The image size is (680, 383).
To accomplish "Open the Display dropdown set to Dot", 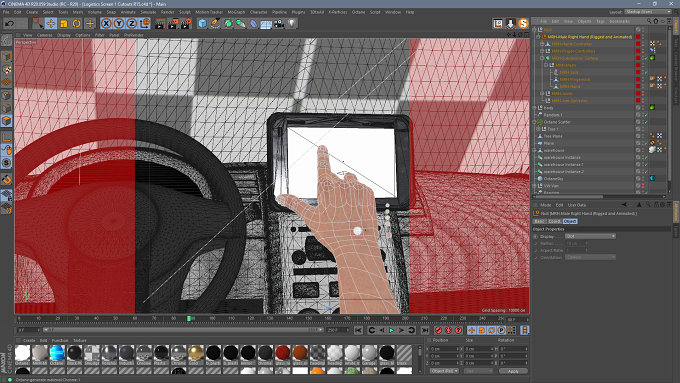I will [590, 236].
